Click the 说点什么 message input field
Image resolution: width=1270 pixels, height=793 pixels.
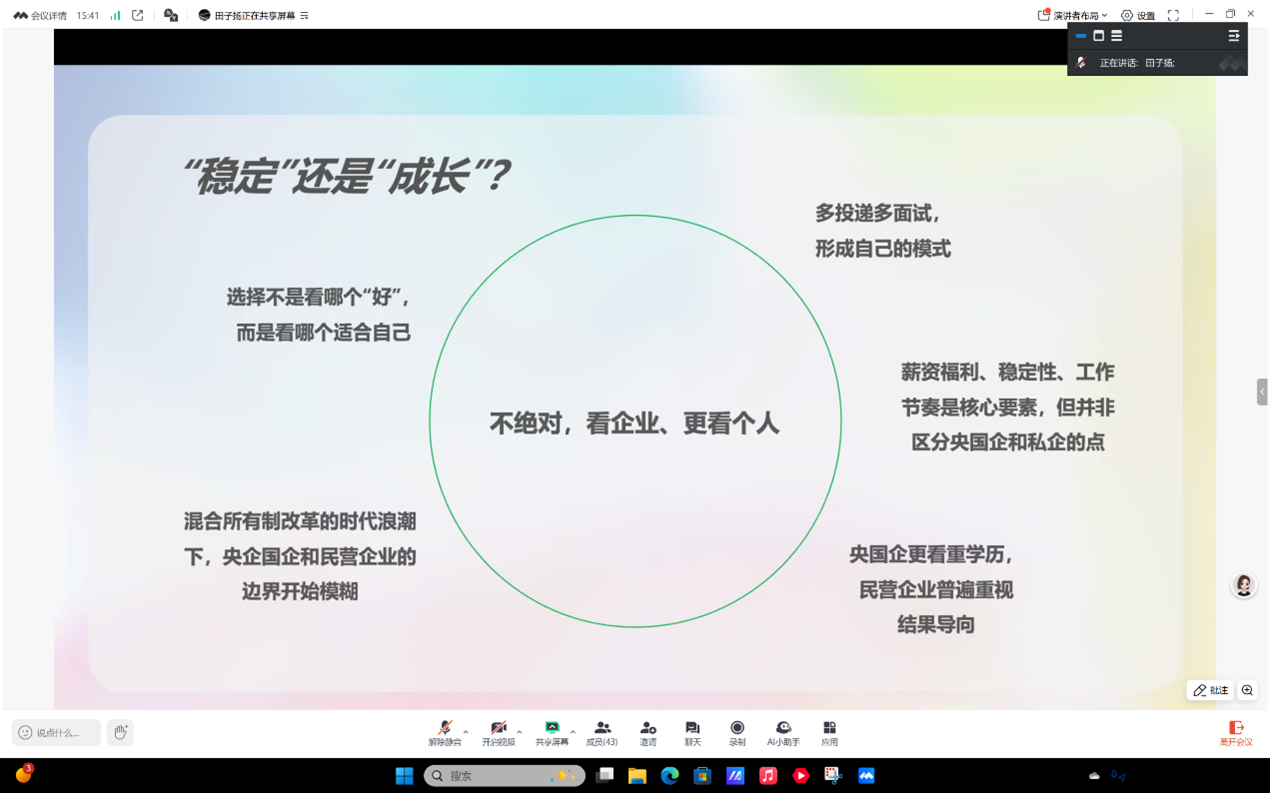[x=57, y=733]
